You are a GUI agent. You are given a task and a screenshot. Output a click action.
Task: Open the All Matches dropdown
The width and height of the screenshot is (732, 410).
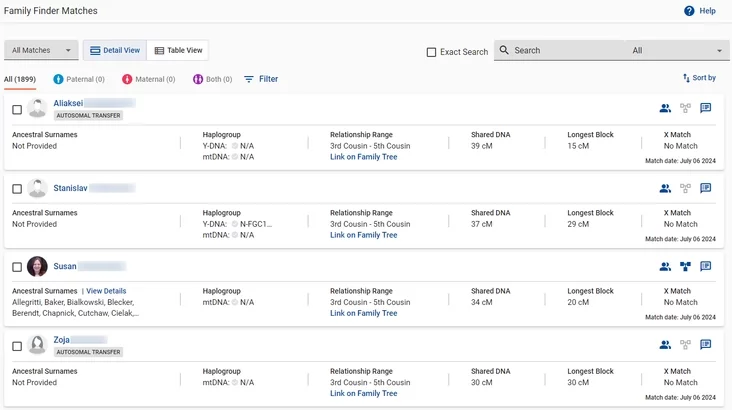coord(41,50)
